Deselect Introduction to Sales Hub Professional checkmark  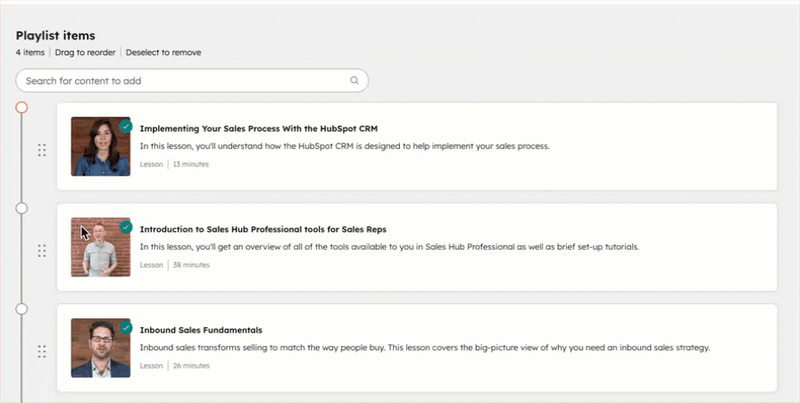point(126,227)
